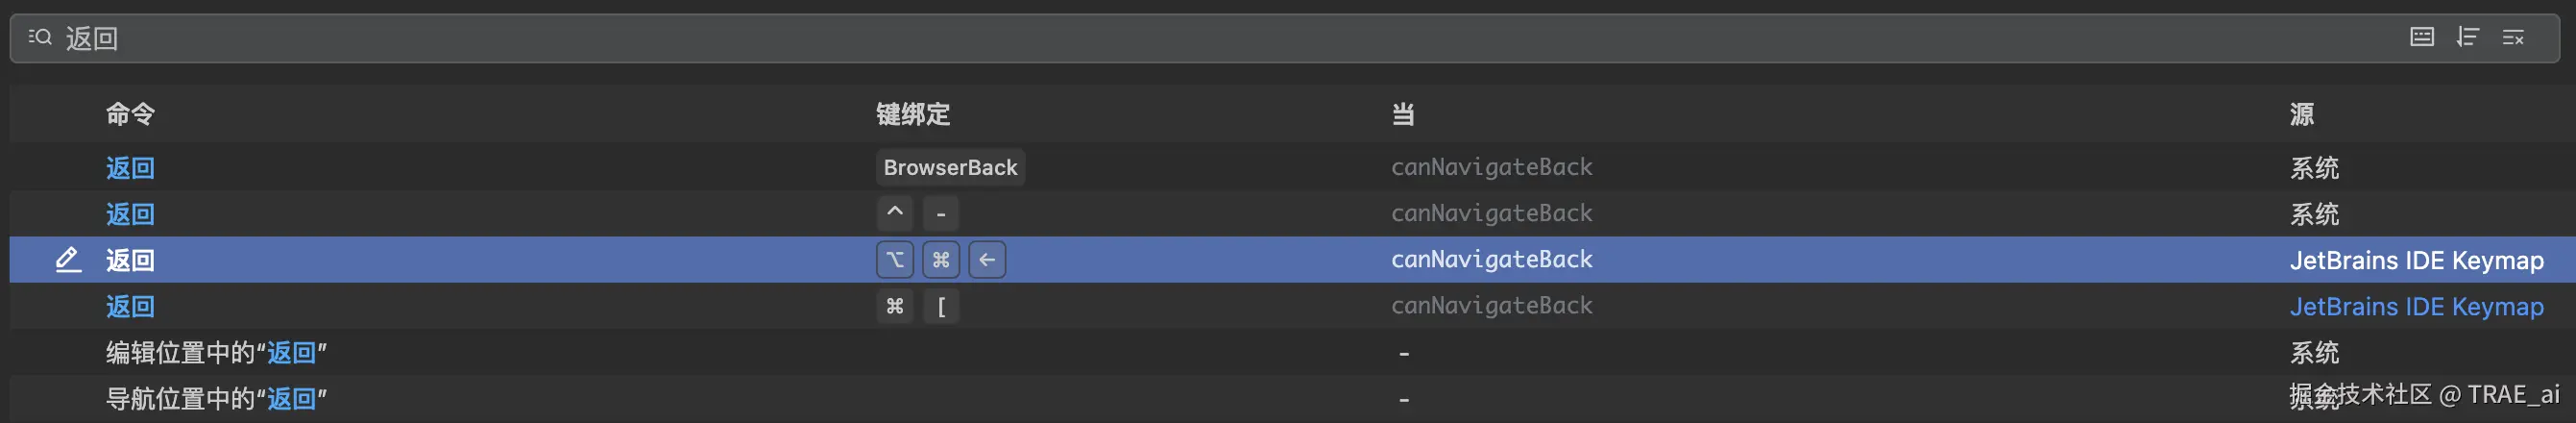Toggle Sort by Precedence icon
Screen dimensions: 2576x423
2467,37
